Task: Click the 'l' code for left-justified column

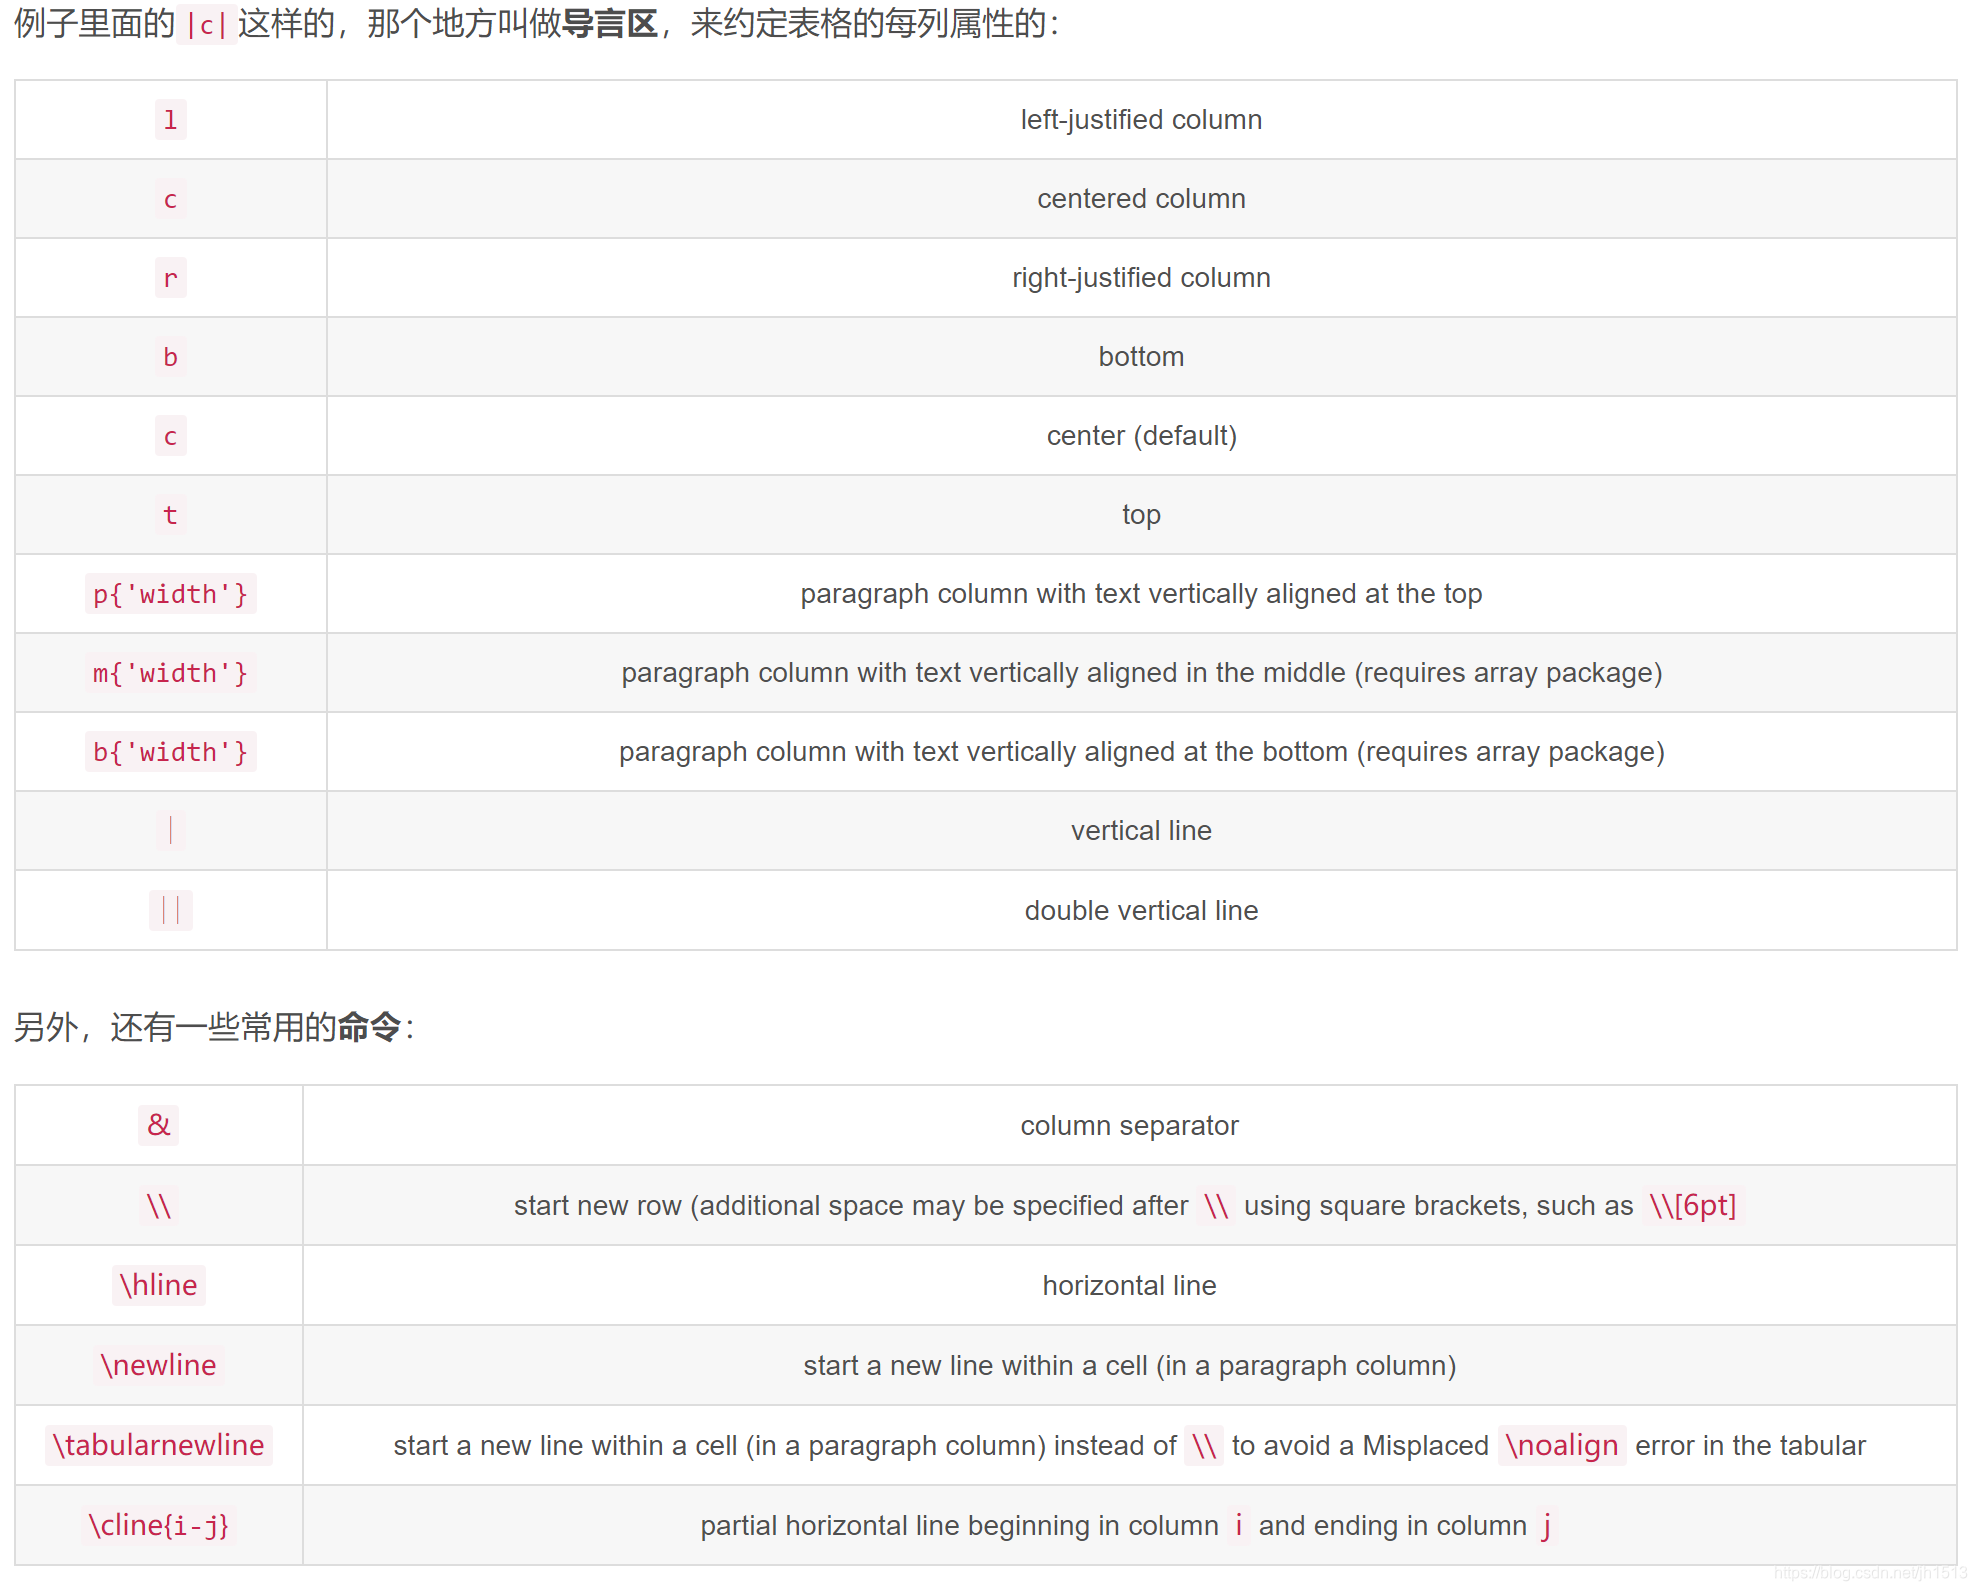Action: pyautogui.click(x=170, y=120)
